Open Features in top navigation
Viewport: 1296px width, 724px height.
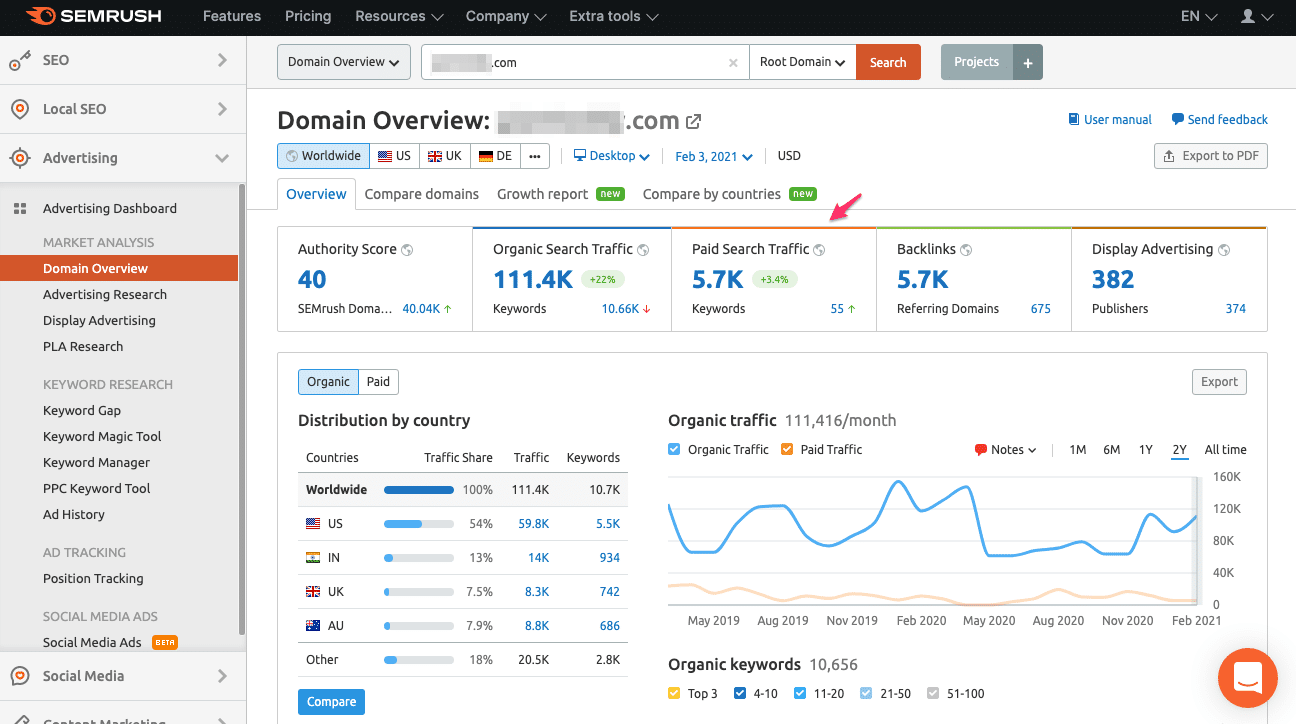232,17
